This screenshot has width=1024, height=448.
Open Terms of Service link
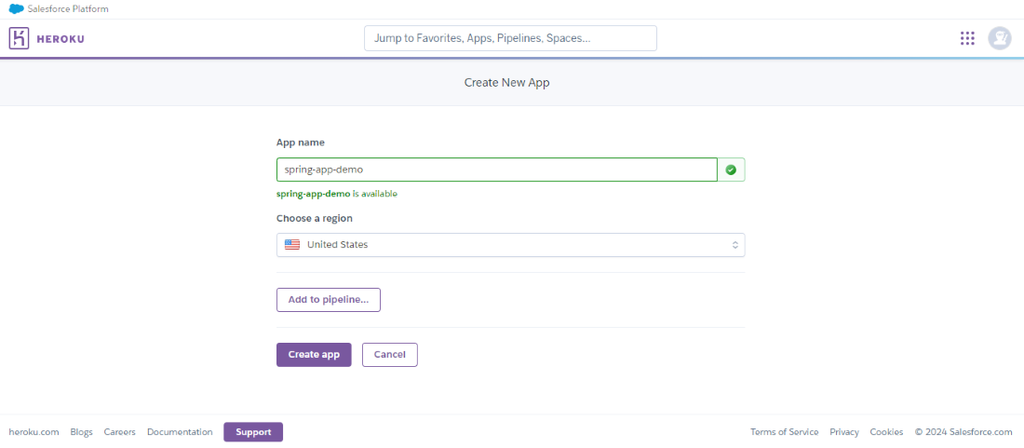click(x=784, y=432)
